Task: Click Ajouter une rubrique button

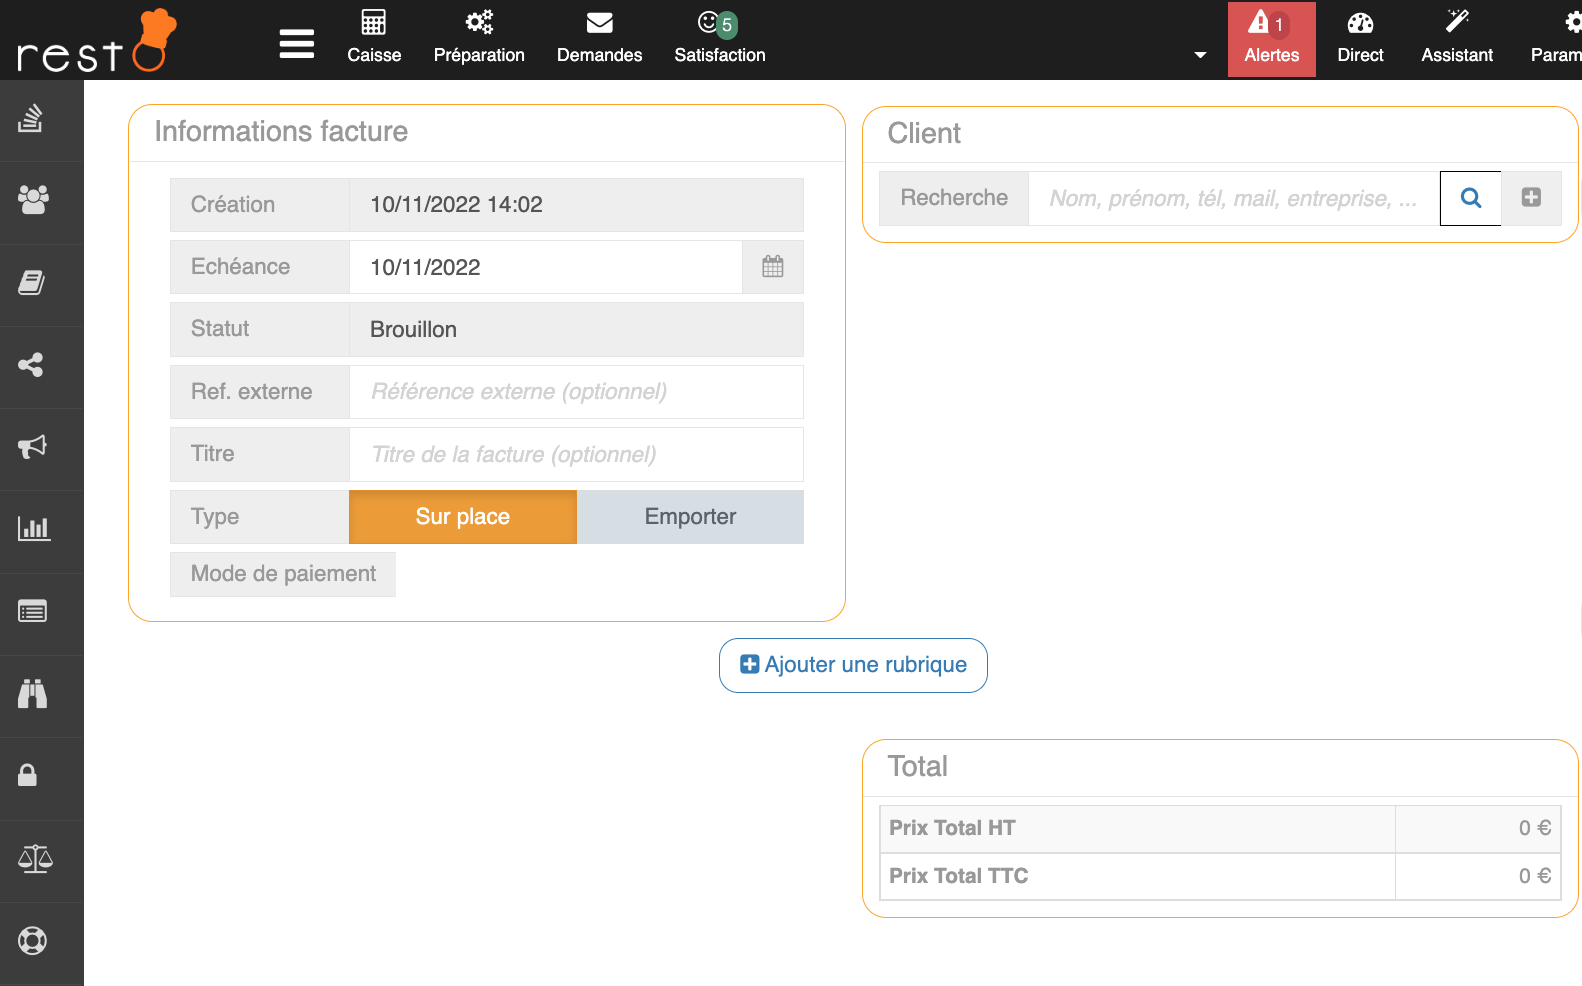Action: [x=853, y=665]
